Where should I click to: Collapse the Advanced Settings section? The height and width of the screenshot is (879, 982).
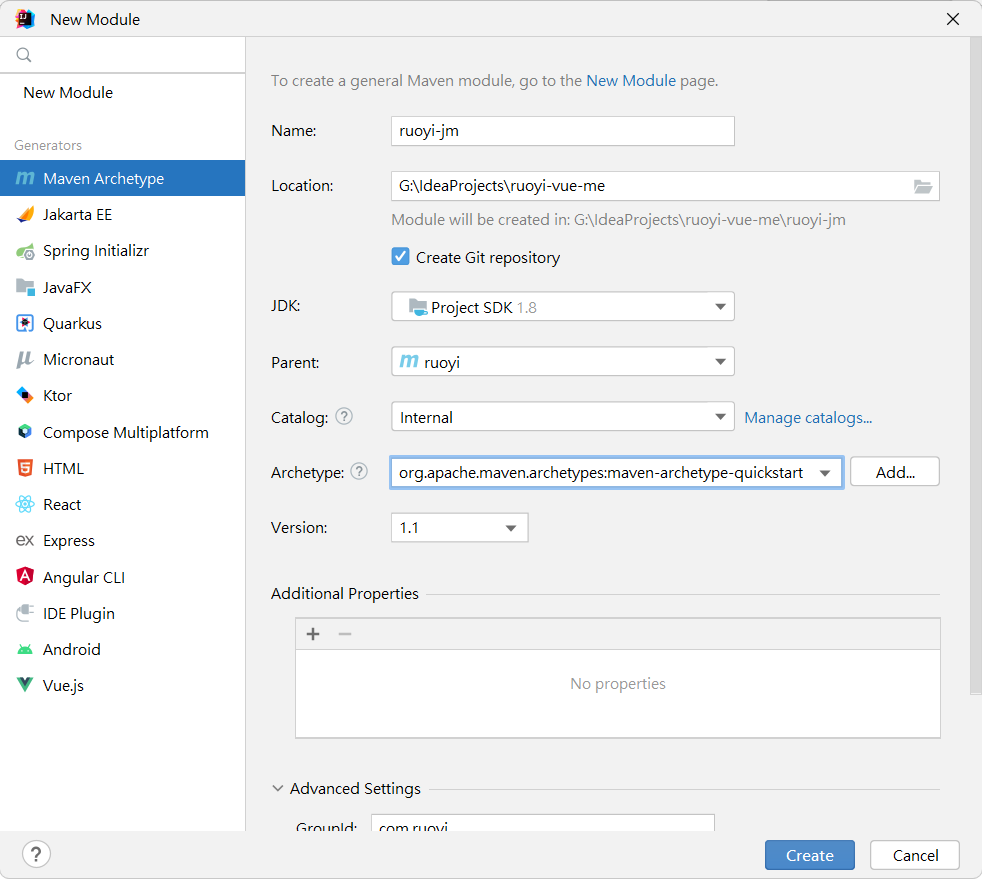[x=278, y=789]
